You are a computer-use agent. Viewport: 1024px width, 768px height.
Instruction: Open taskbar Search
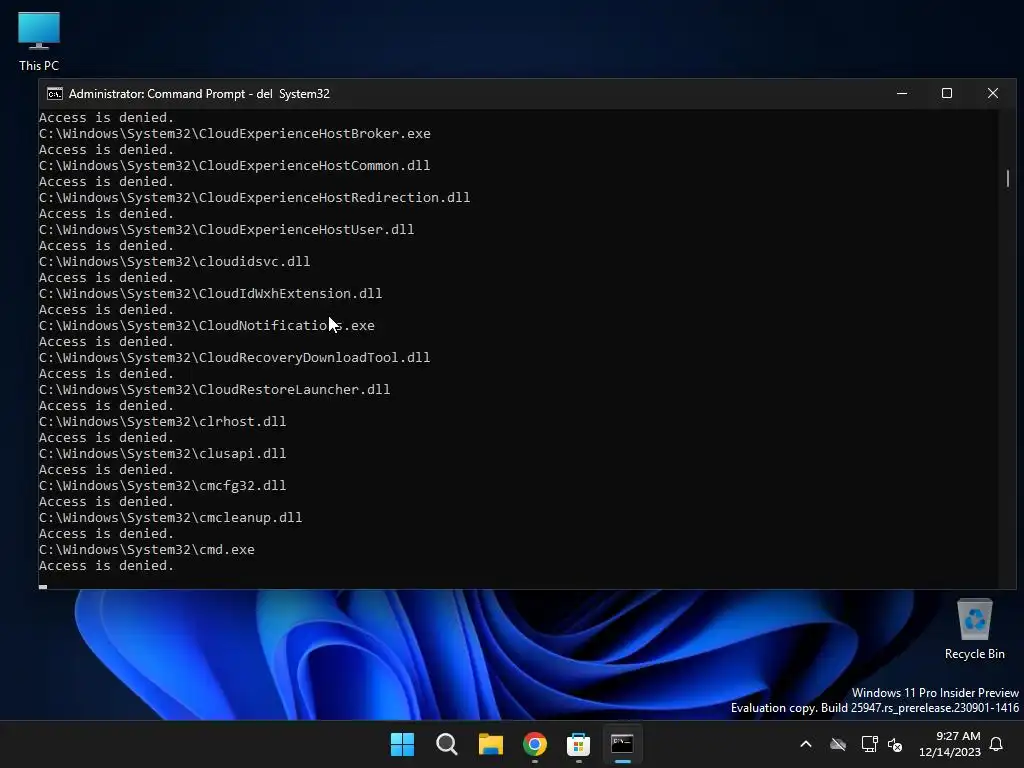coord(447,744)
